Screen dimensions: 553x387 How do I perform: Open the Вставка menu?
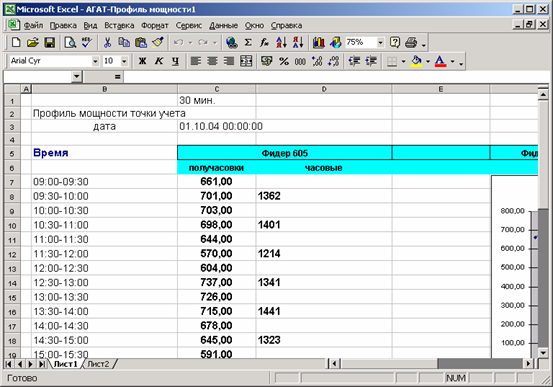[x=119, y=25]
